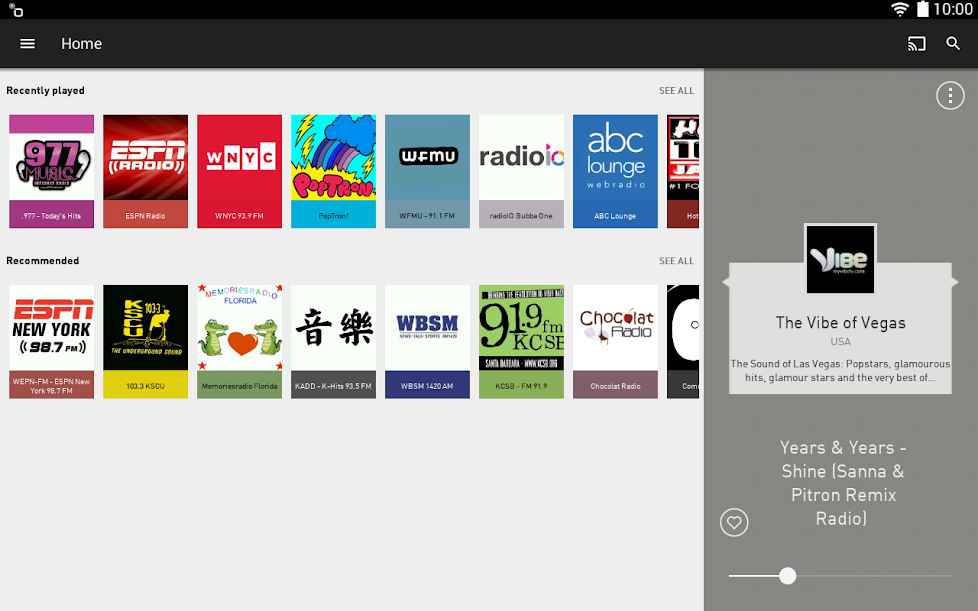Tap the battery status icon

(x=922, y=9)
